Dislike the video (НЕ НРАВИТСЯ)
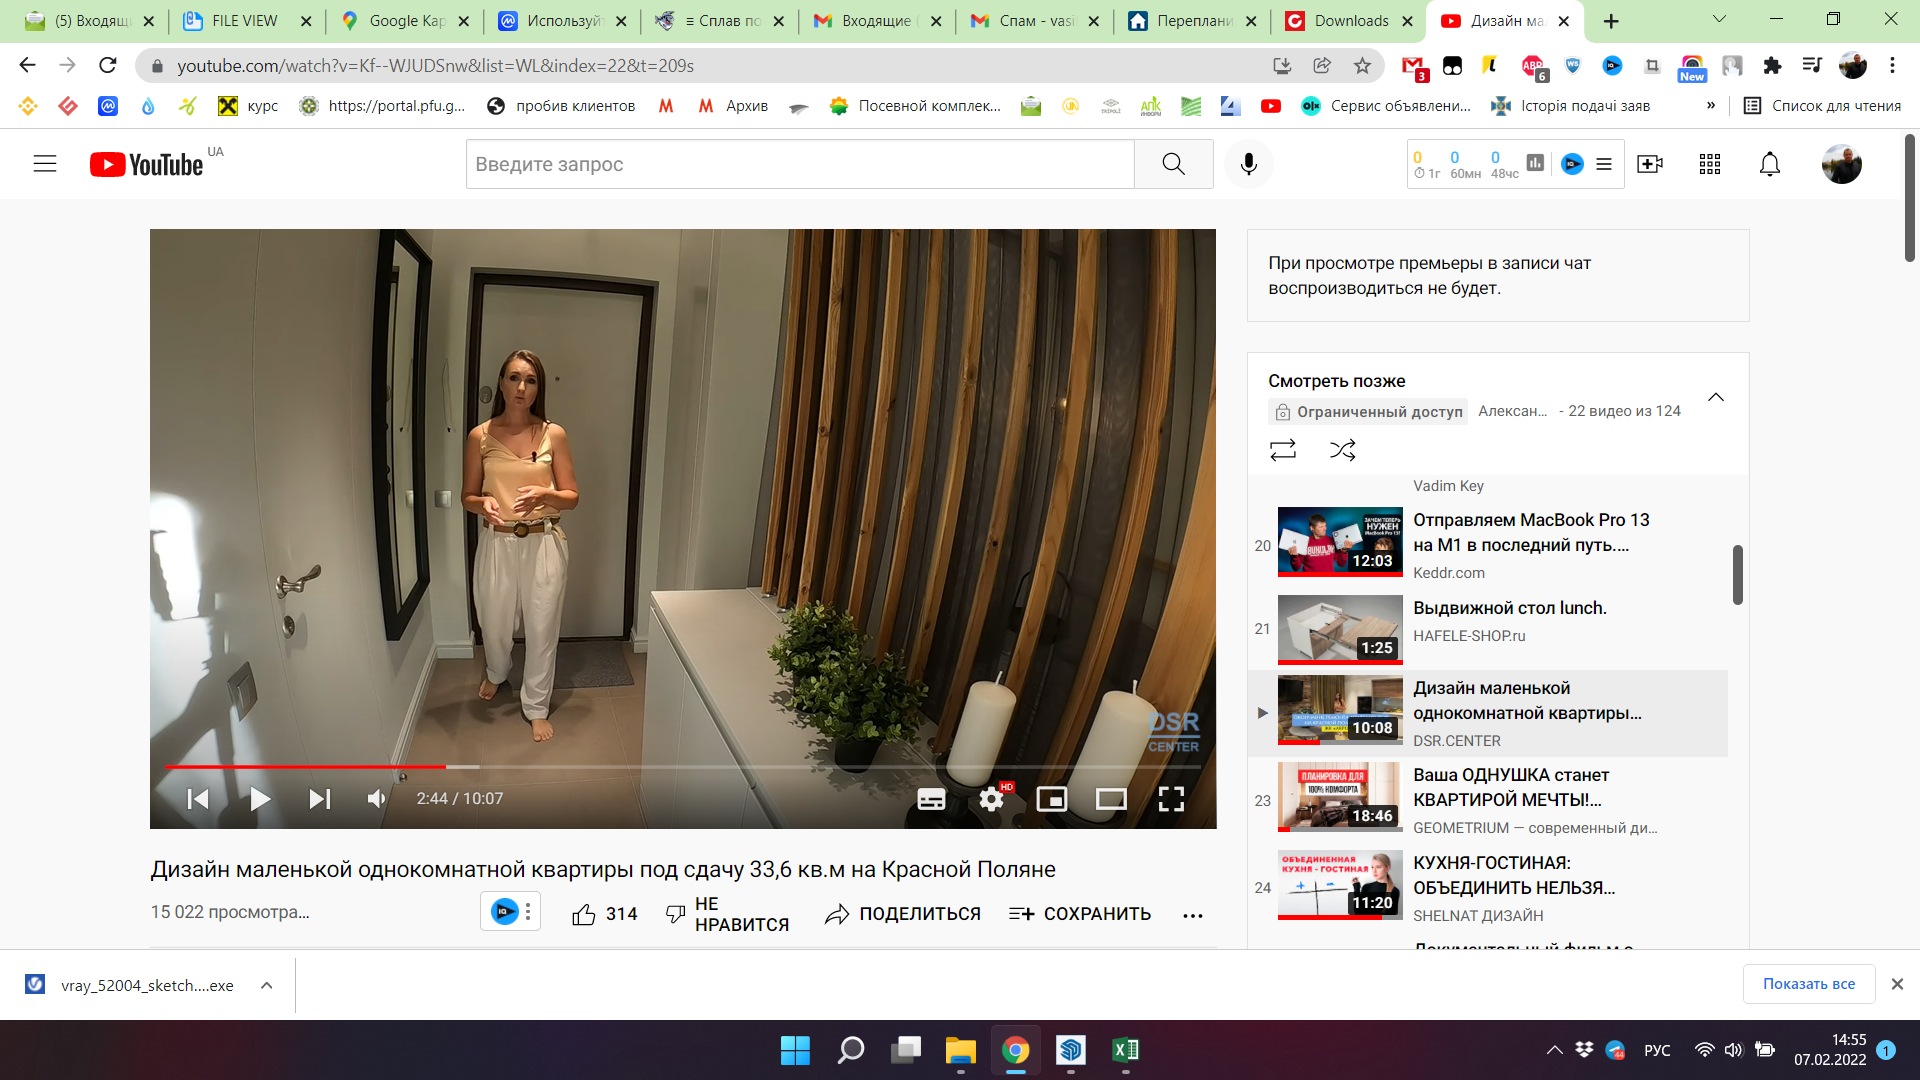 pos(728,914)
